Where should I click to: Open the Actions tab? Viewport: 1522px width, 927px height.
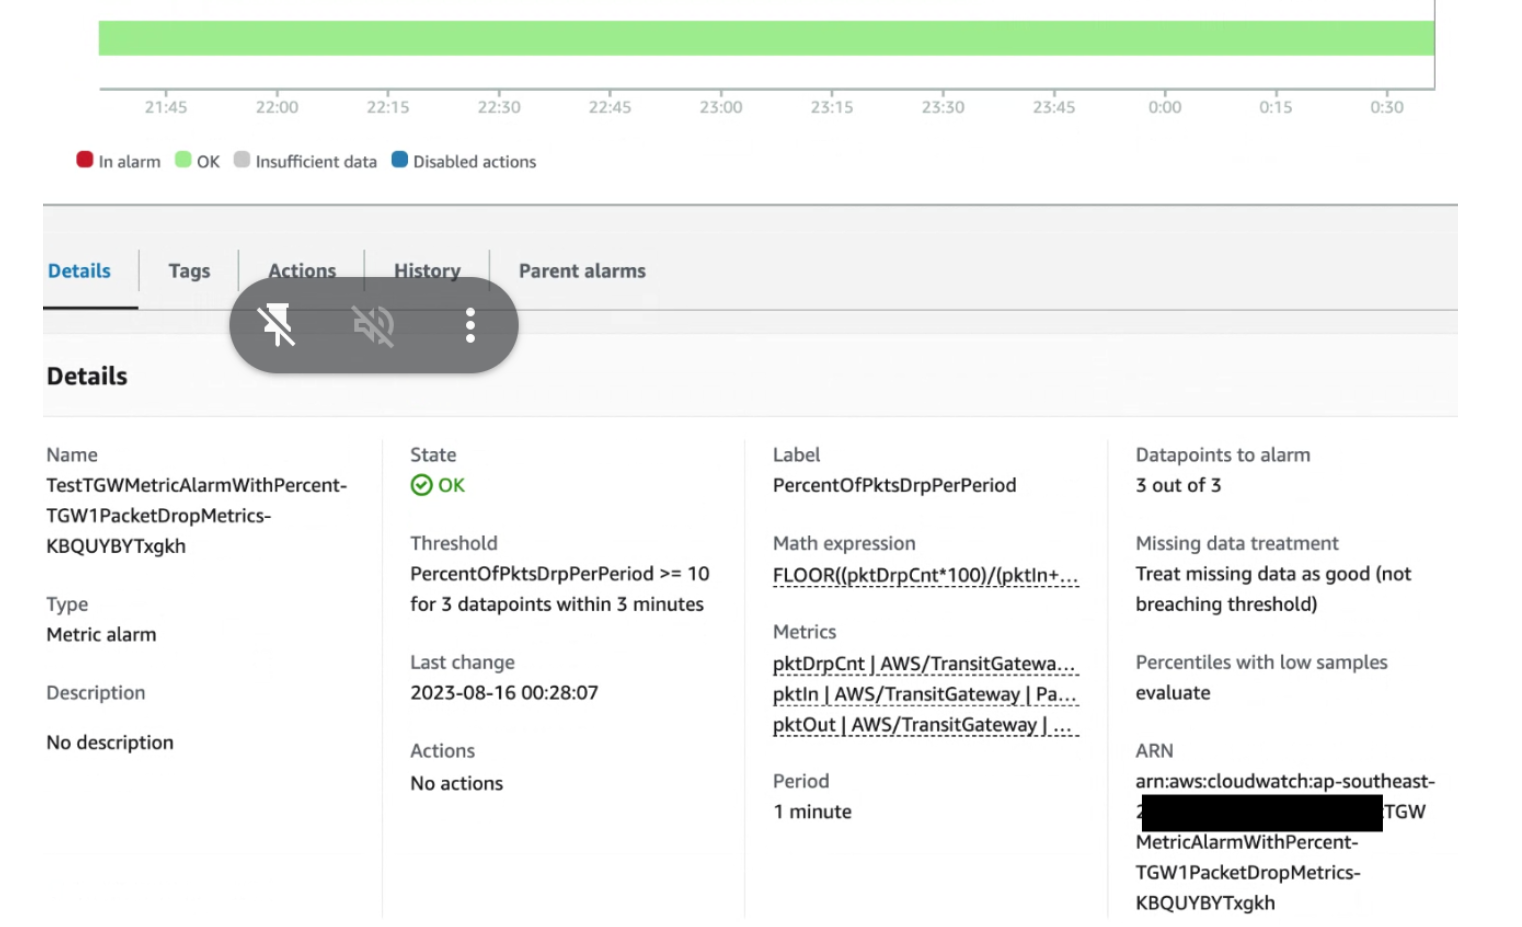[x=301, y=270]
